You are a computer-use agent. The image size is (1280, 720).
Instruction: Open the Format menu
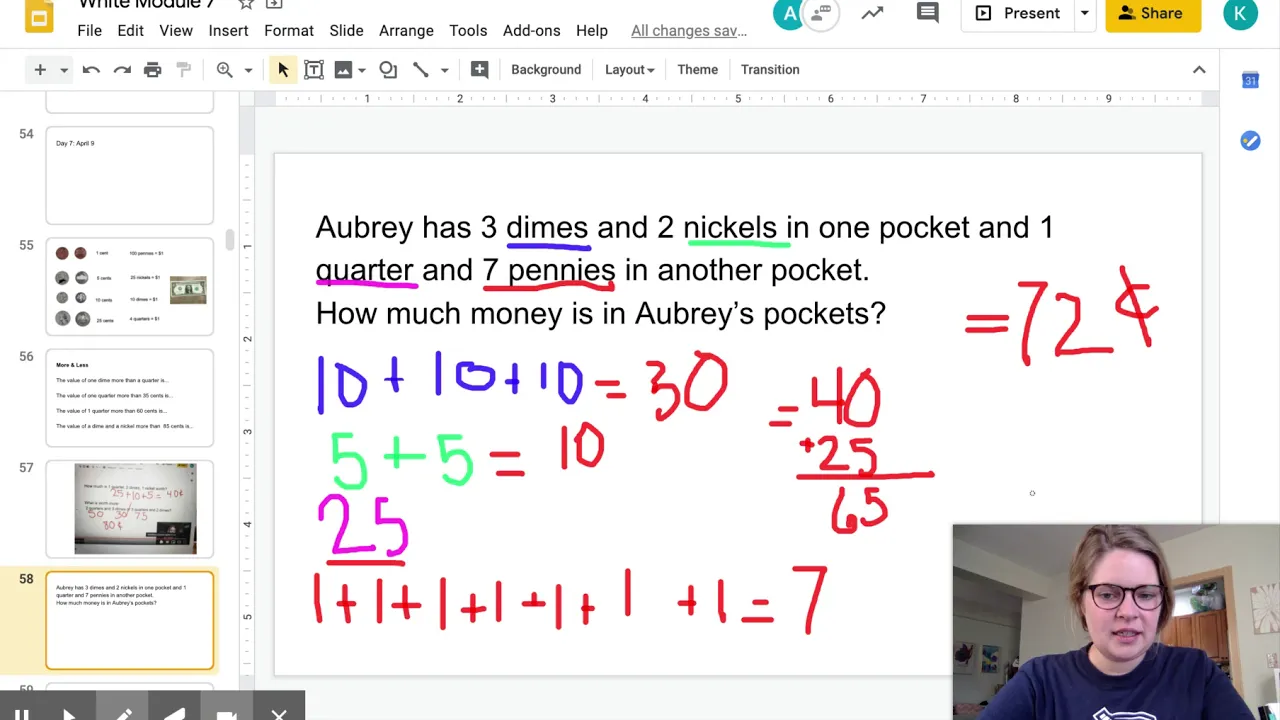(289, 31)
